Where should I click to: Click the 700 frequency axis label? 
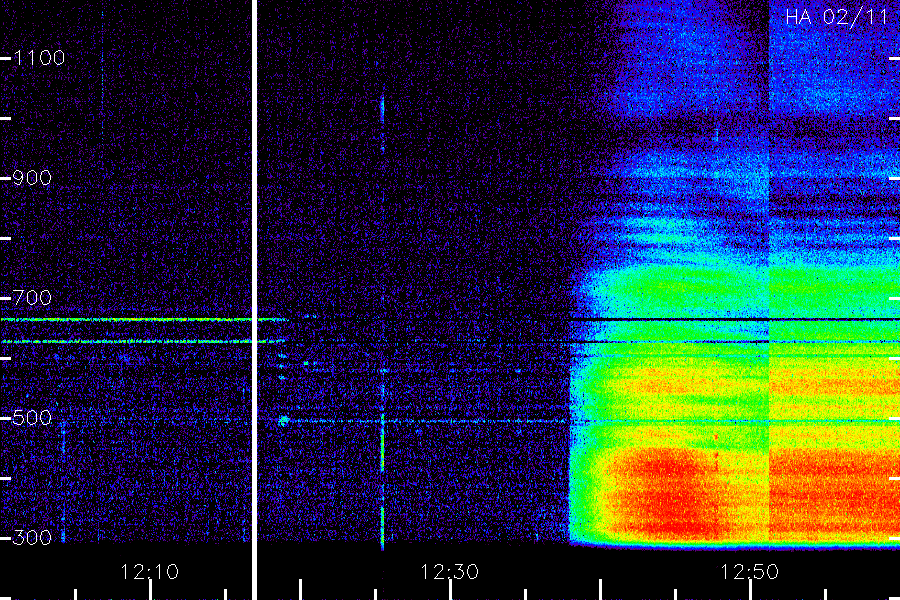tap(32, 298)
